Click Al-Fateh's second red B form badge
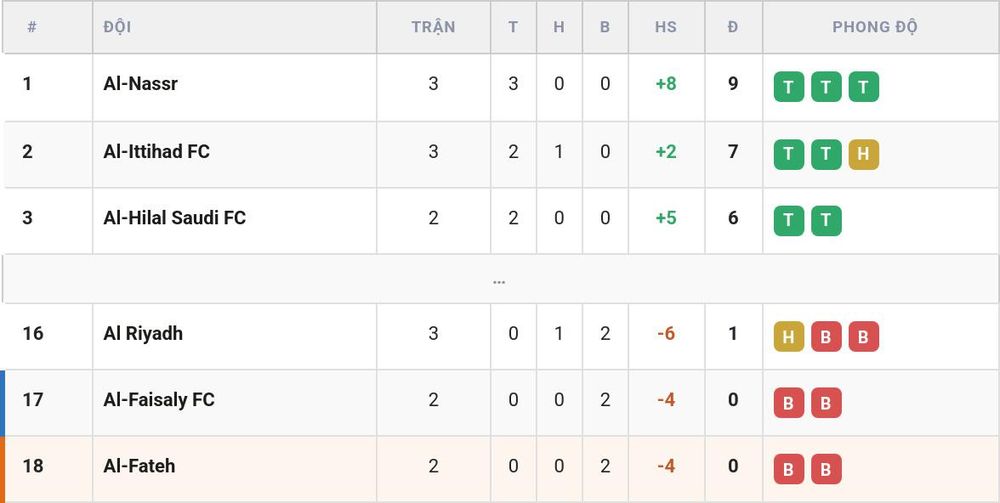This screenshot has width=1000, height=503. [826, 469]
